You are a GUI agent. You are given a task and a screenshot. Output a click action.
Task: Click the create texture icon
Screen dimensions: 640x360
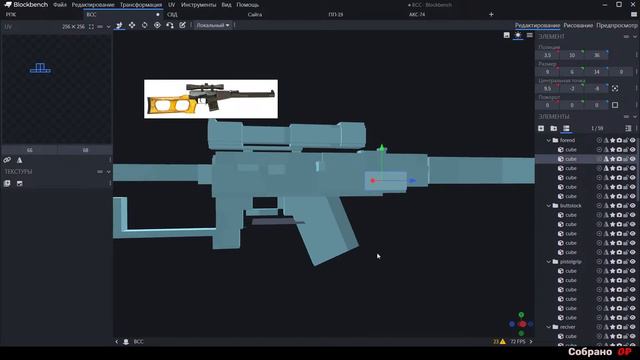coord(19,184)
